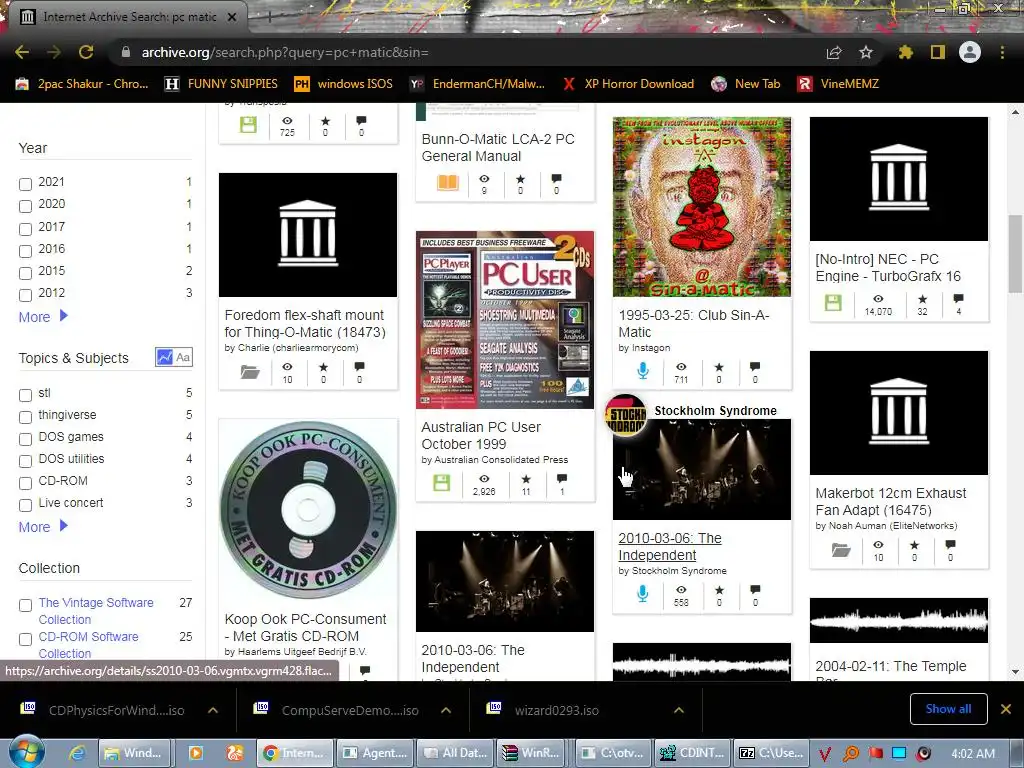Screen dimensions: 1024x768
Task: Expand More under the Year filter
Action: pos(43,317)
